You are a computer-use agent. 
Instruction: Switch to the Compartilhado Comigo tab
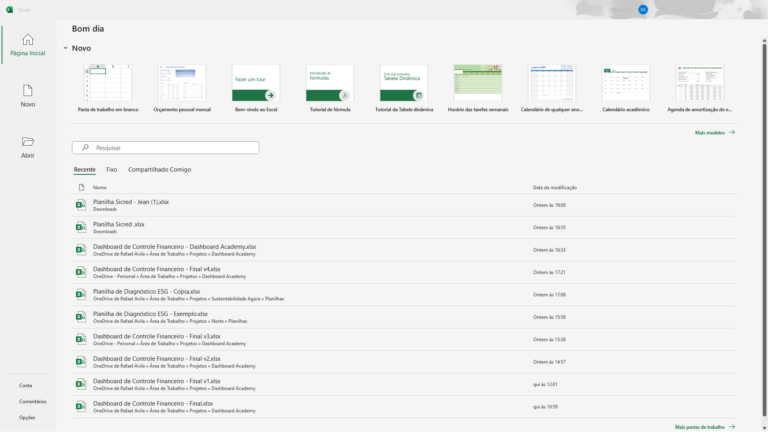[x=159, y=169]
